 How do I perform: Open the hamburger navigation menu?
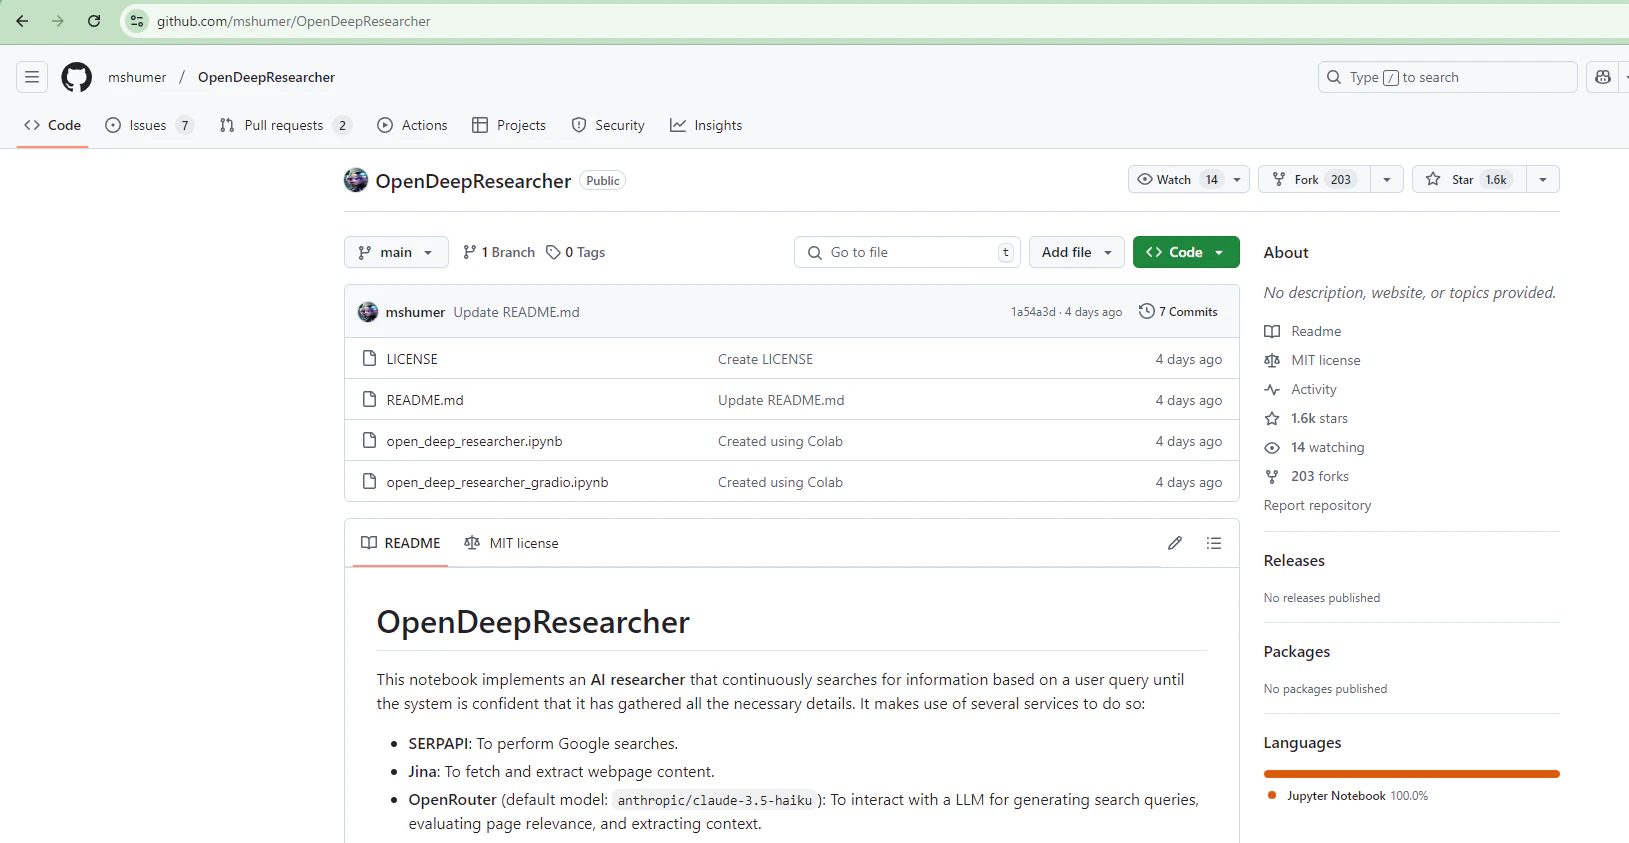(x=32, y=77)
